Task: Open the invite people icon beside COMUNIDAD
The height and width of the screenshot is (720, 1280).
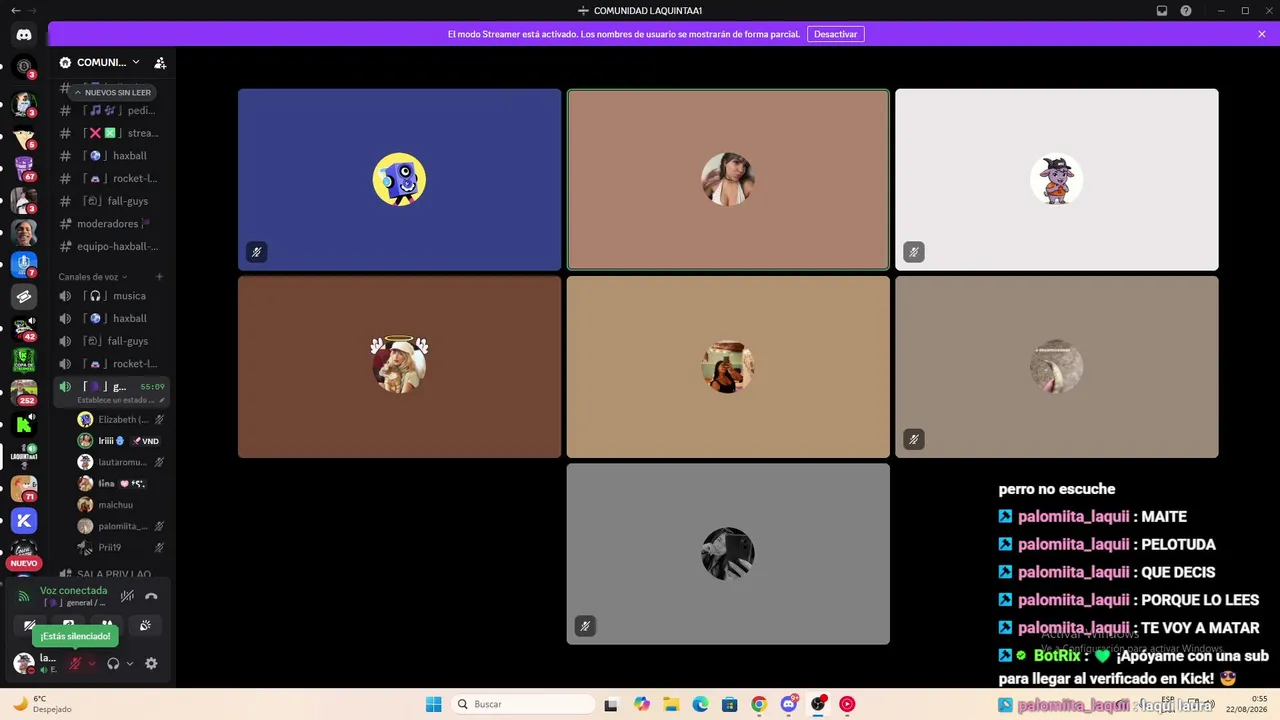Action: [160, 62]
